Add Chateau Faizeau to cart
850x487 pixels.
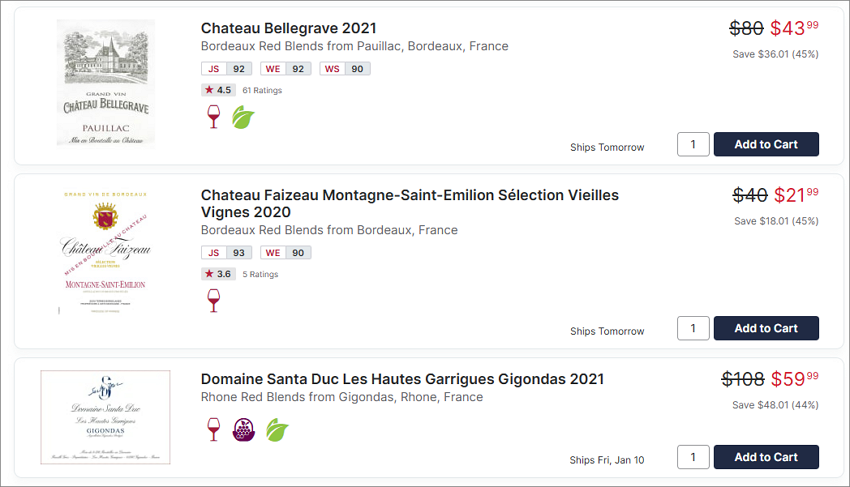[766, 328]
